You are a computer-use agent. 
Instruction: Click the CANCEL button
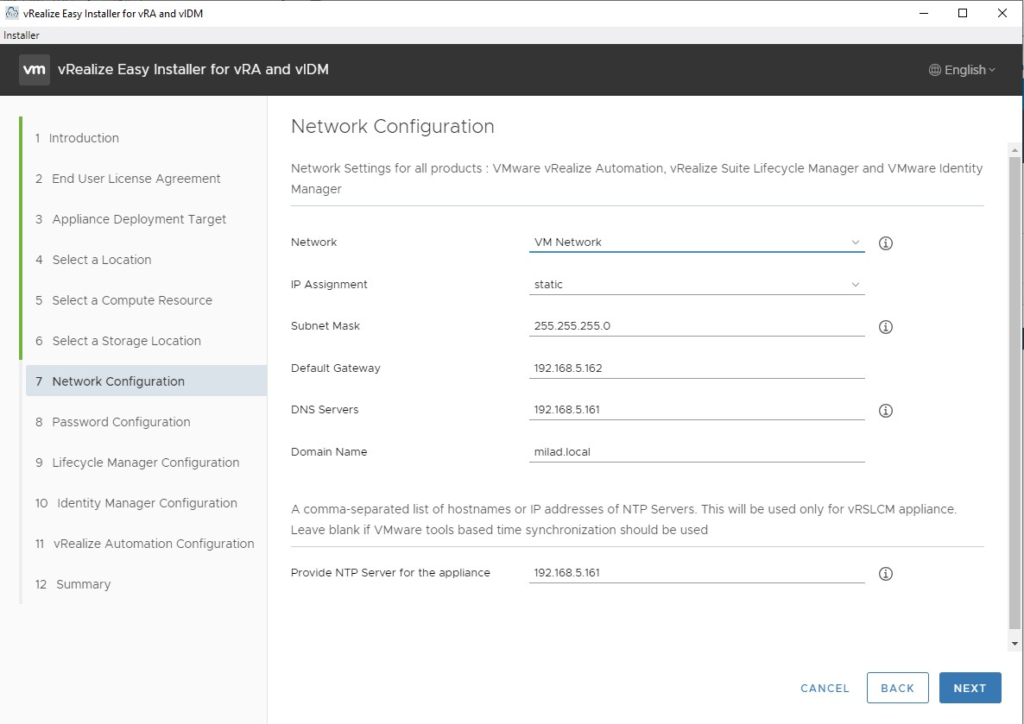coord(825,688)
